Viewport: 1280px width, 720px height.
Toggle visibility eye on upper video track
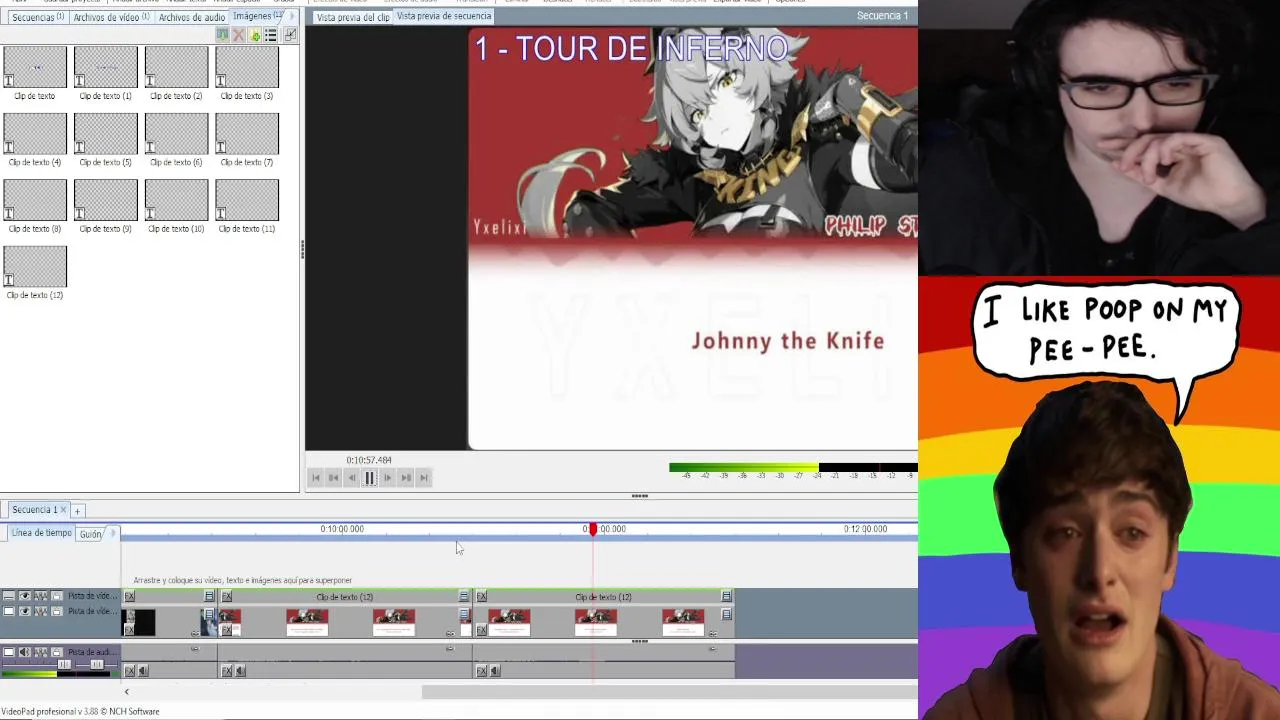coord(25,596)
